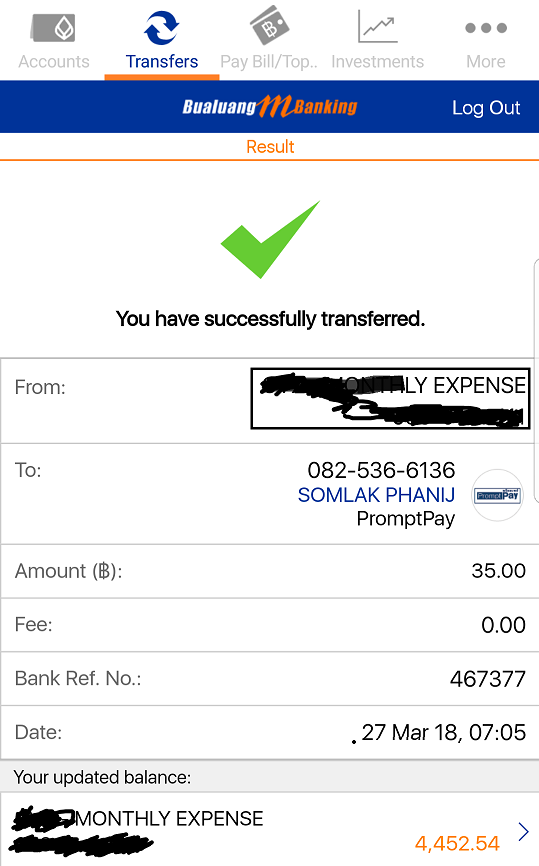This screenshot has height=866, width=539.
Task: Open the Investments chart icon
Action: pyautogui.click(x=377, y=26)
